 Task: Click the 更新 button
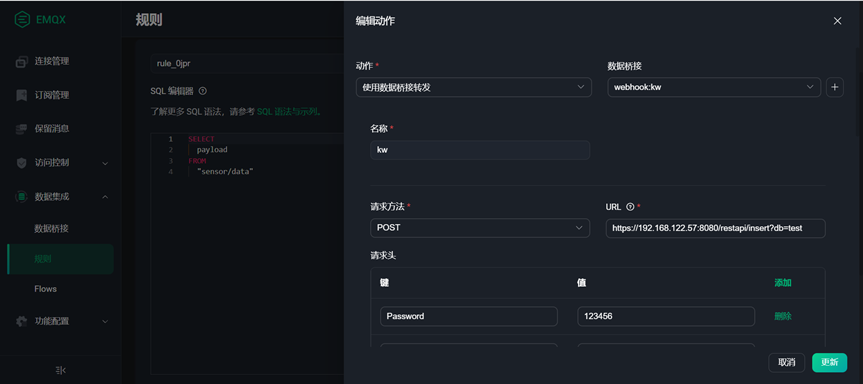pyautogui.click(x=829, y=363)
